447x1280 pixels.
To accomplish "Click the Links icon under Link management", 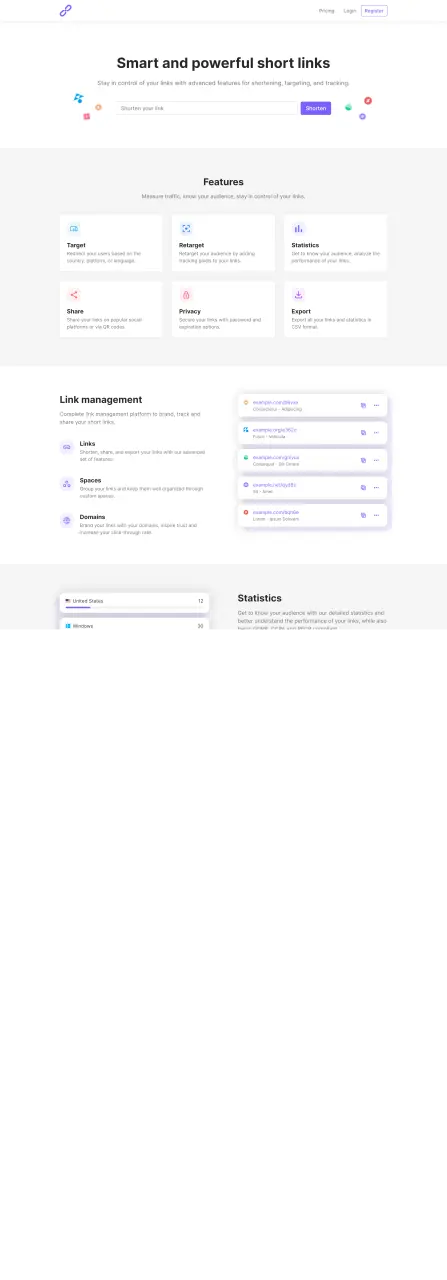I will [x=66, y=447].
